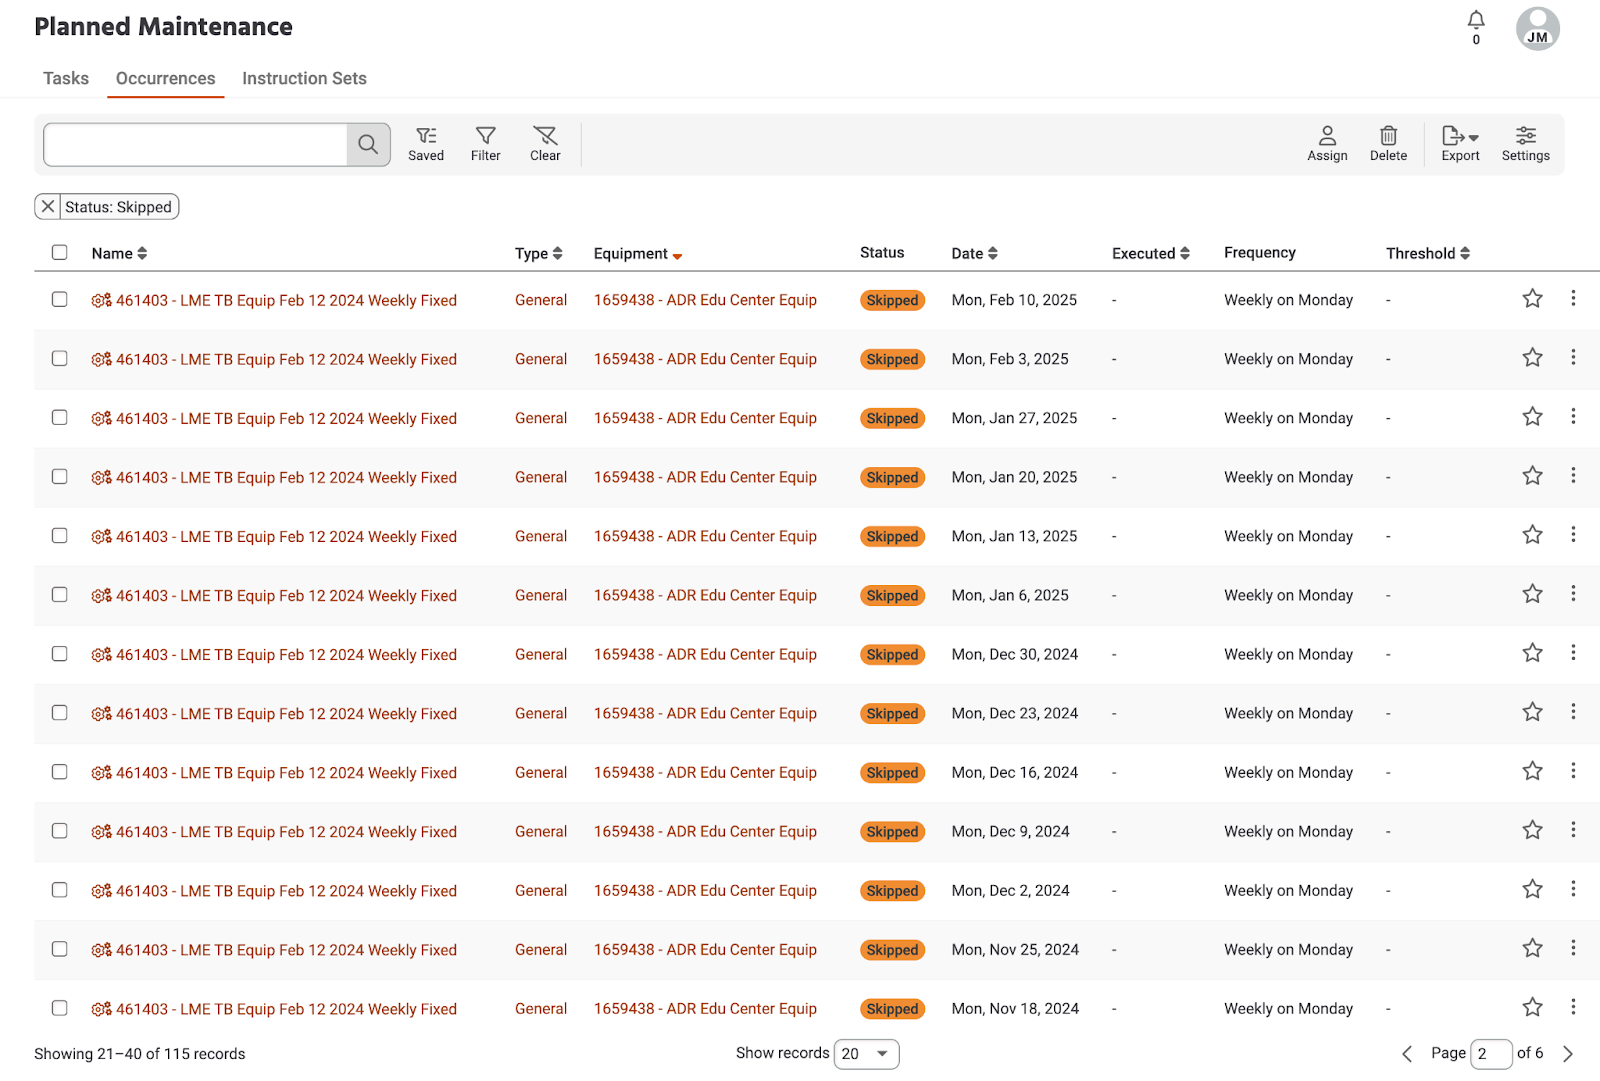The width and height of the screenshot is (1600, 1081).
Task: Open the Filter tool
Action: click(x=486, y=144)
